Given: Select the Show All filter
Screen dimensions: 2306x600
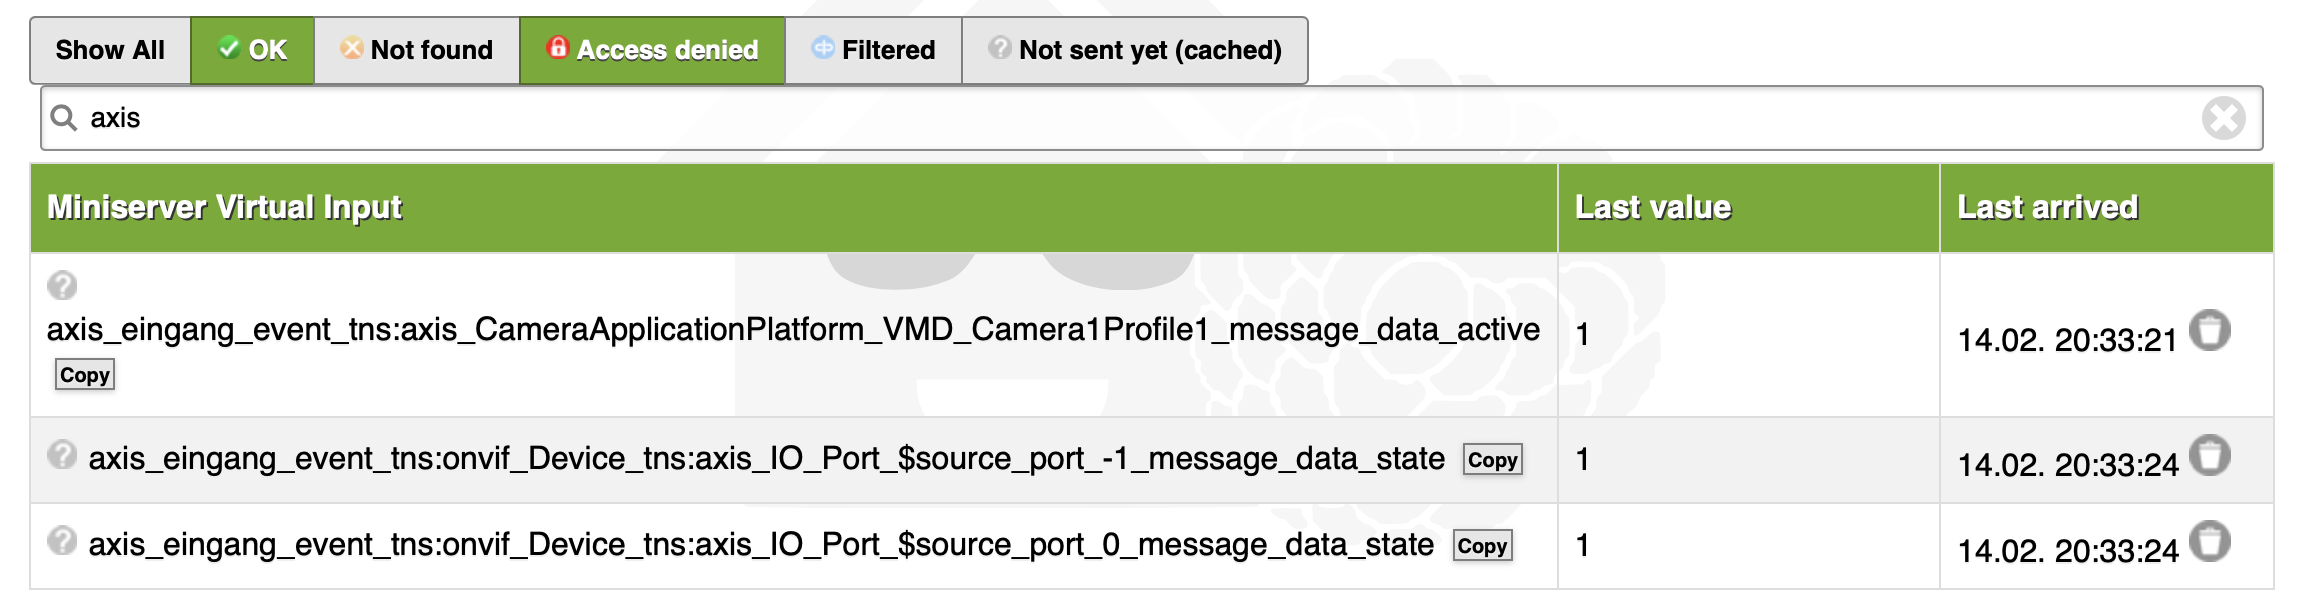Looking at the screenshot, I should pos(110,50).
